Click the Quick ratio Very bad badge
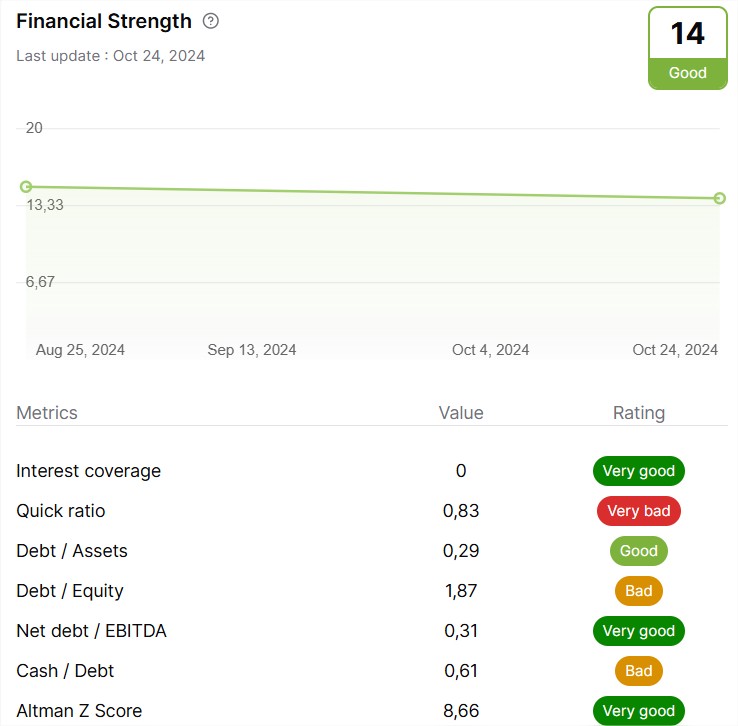Image resolution: width=738 pixels, height=726 pixels. [639, 511]
